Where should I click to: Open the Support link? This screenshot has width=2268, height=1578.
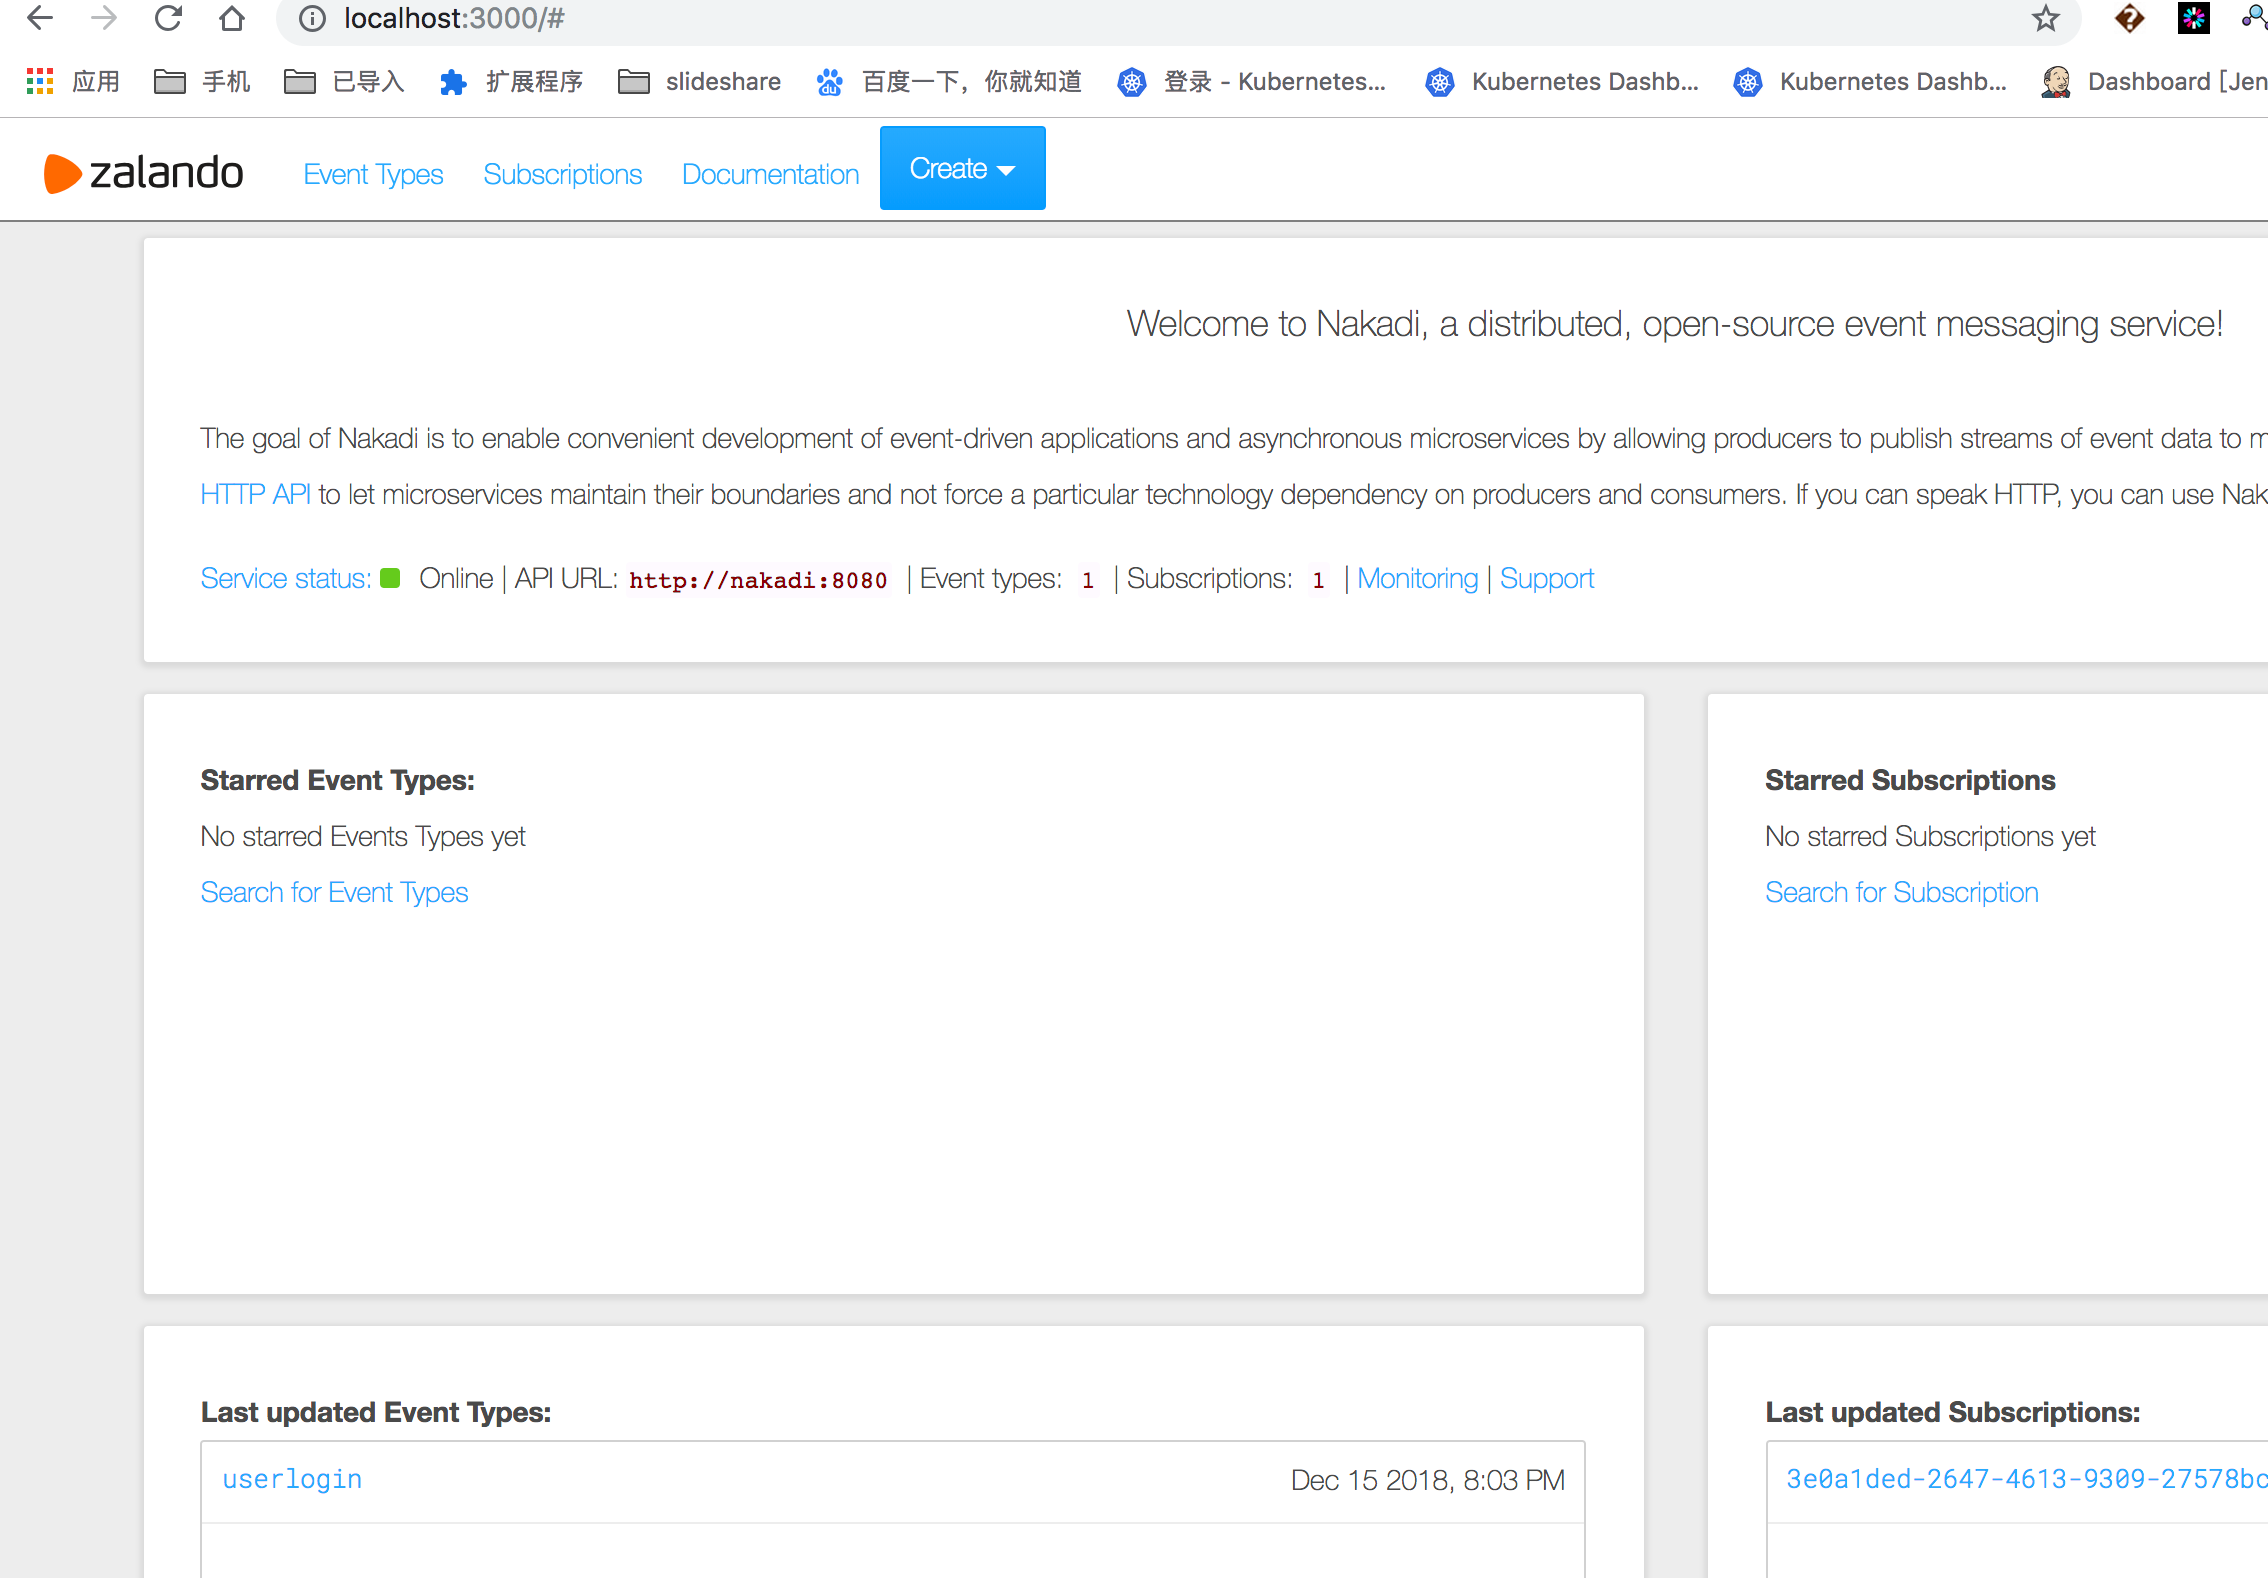click(x=1547, y=578)
